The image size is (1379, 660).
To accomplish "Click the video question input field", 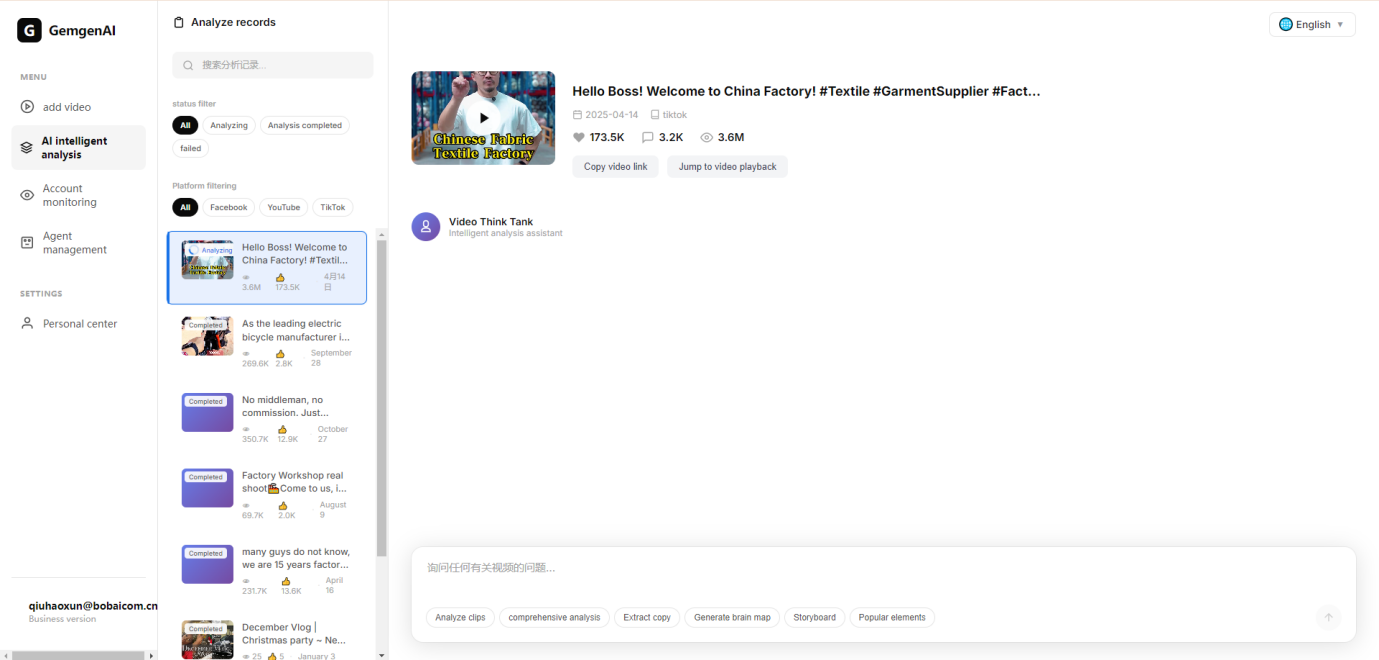I will pos(860,568).
